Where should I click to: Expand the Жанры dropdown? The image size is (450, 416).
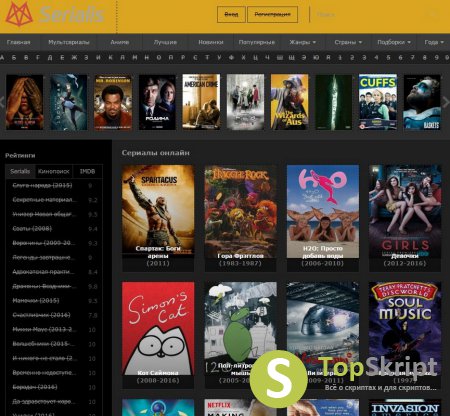(x=302, y=42)
